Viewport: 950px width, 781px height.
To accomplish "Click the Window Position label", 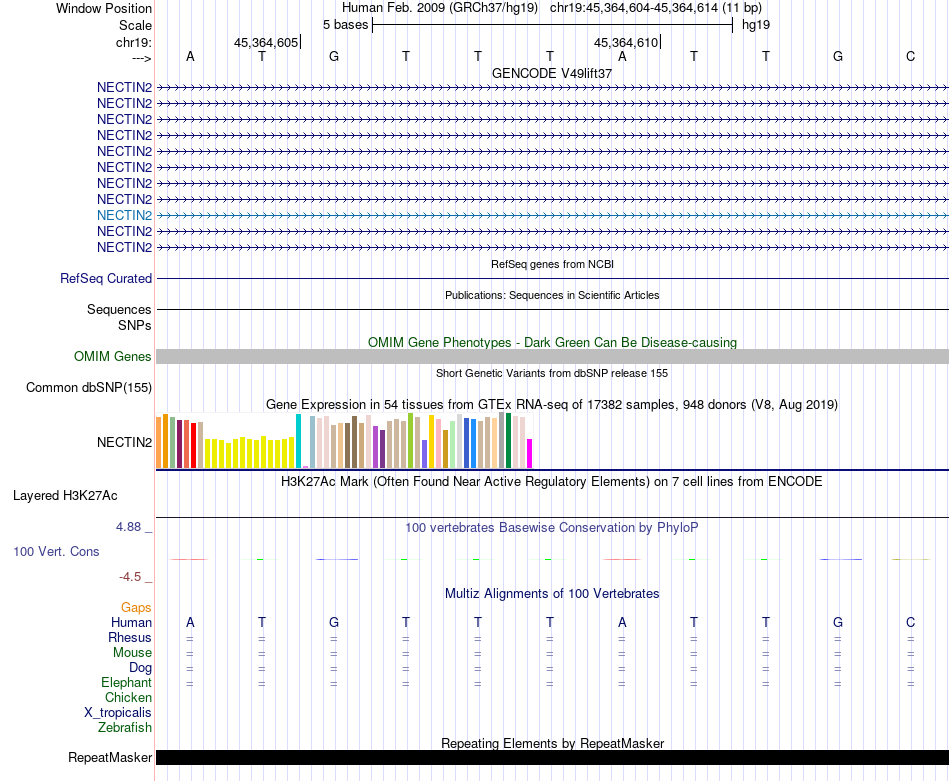I will 104,8.
